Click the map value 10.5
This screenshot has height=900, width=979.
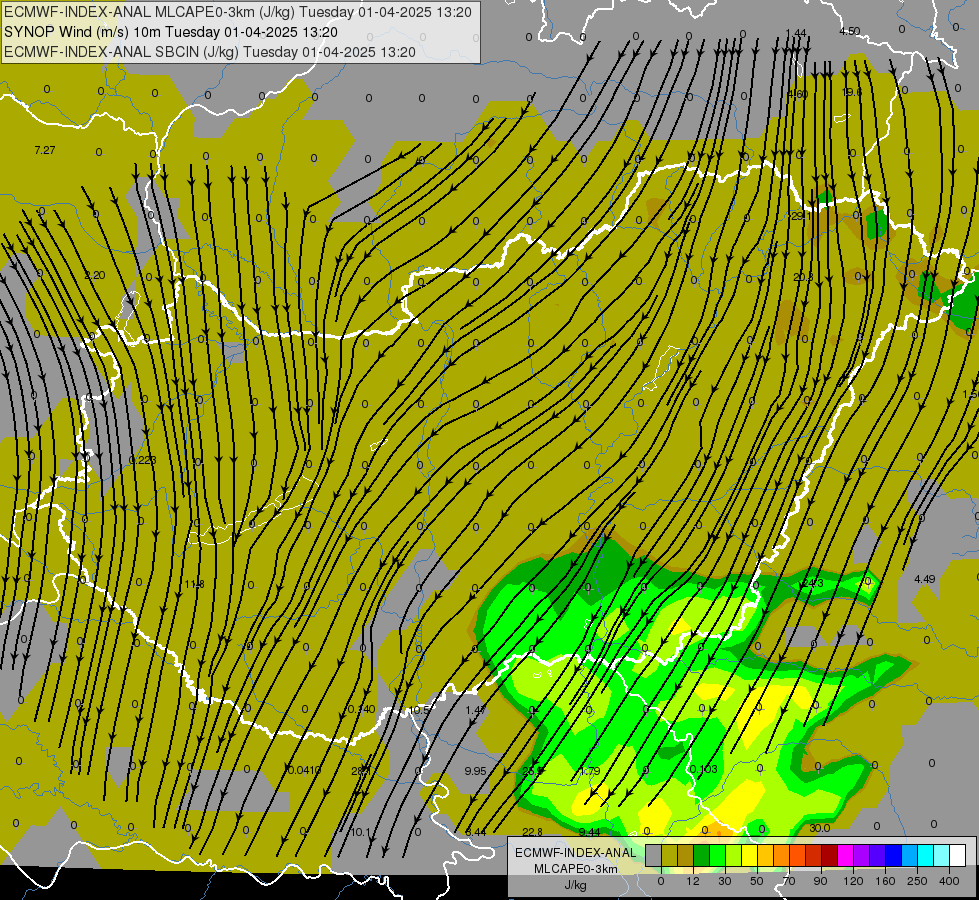420,710
